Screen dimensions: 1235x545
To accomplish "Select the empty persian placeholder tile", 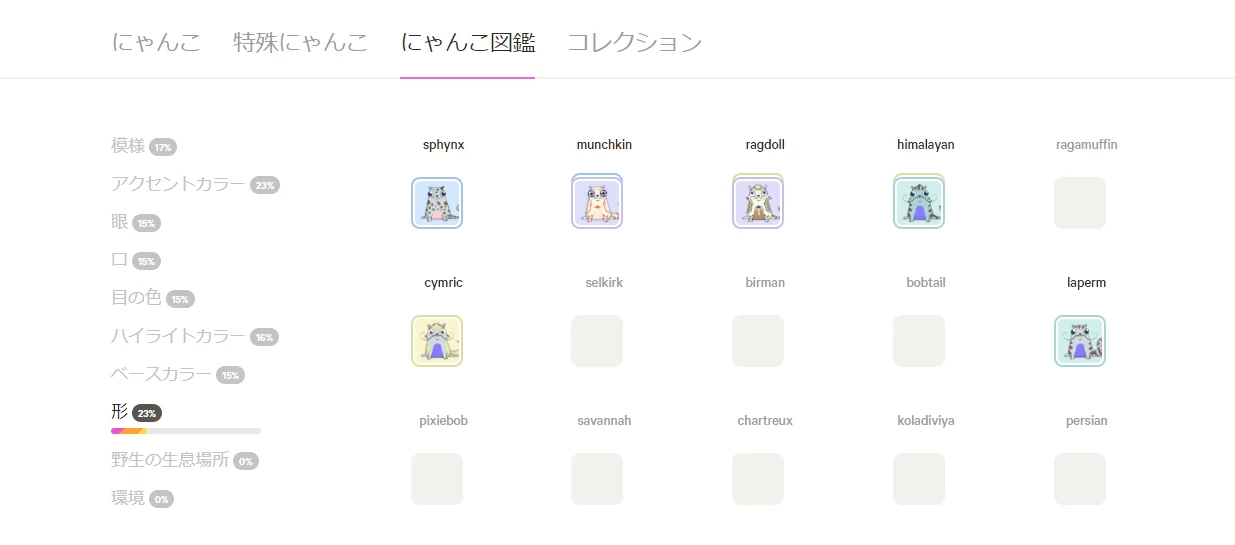I will tap(1080, 479).
